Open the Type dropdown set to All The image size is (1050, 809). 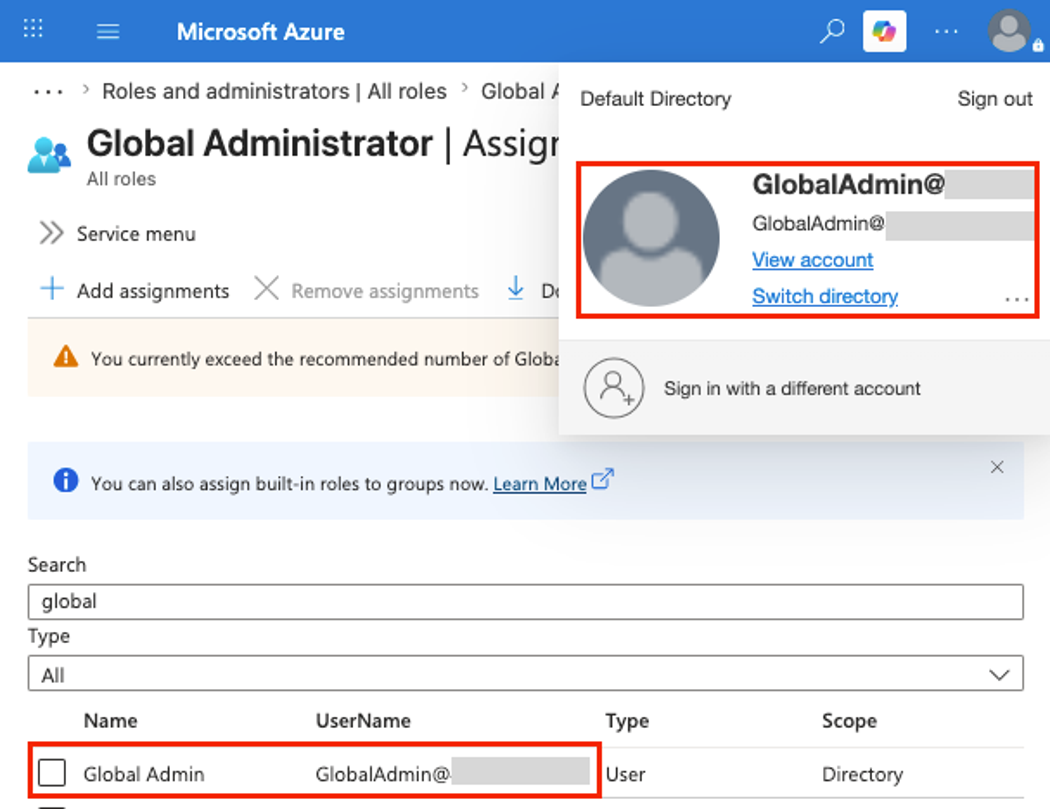526,673
